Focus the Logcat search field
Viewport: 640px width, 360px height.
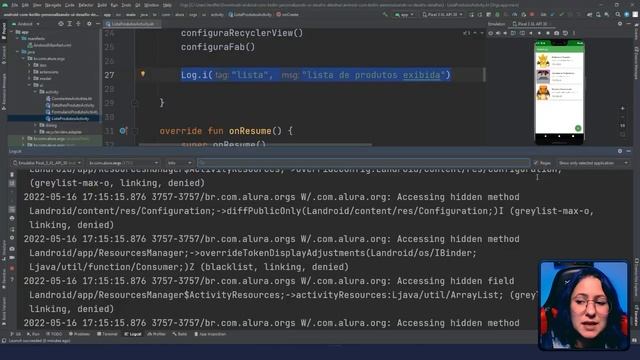point(363,163)
